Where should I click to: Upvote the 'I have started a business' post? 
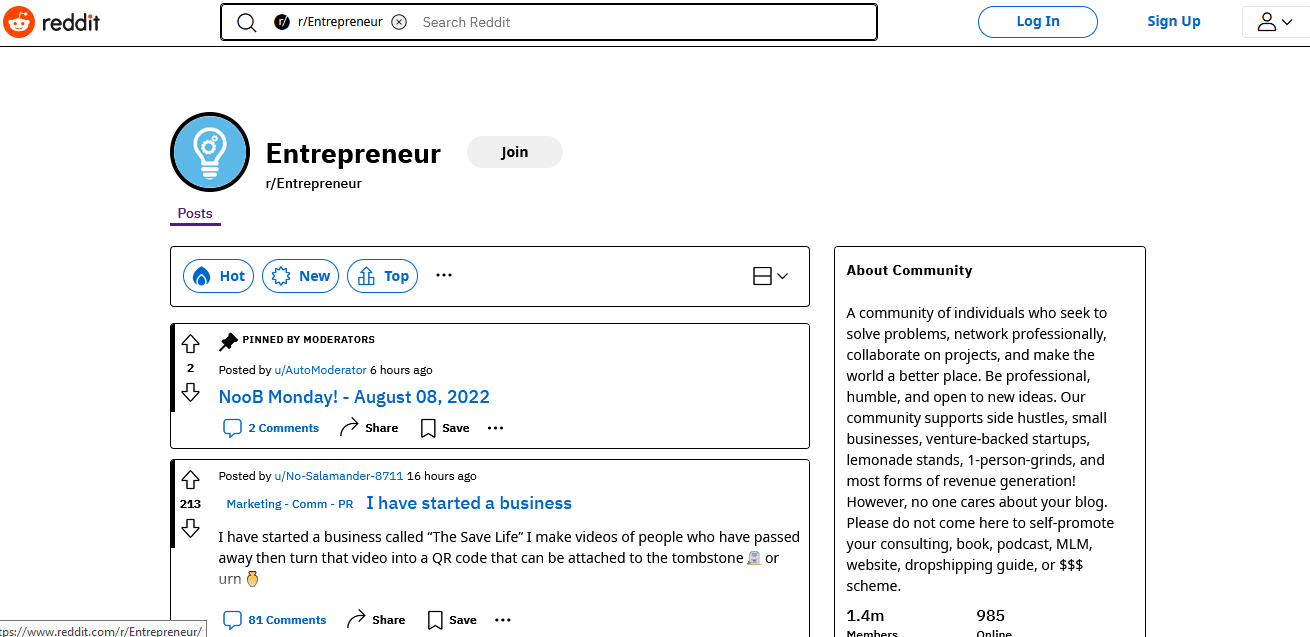190,480
